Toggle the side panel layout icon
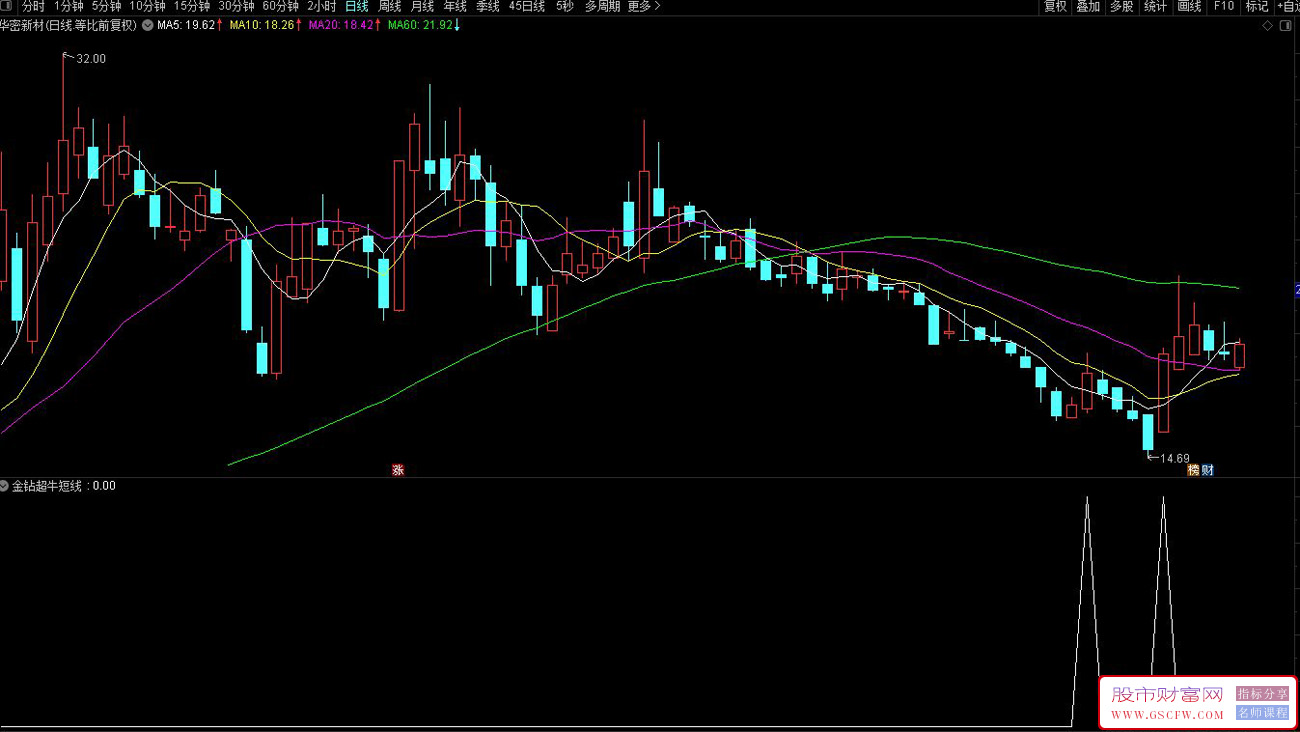 pyautogui.click(x=1286, y=26)
